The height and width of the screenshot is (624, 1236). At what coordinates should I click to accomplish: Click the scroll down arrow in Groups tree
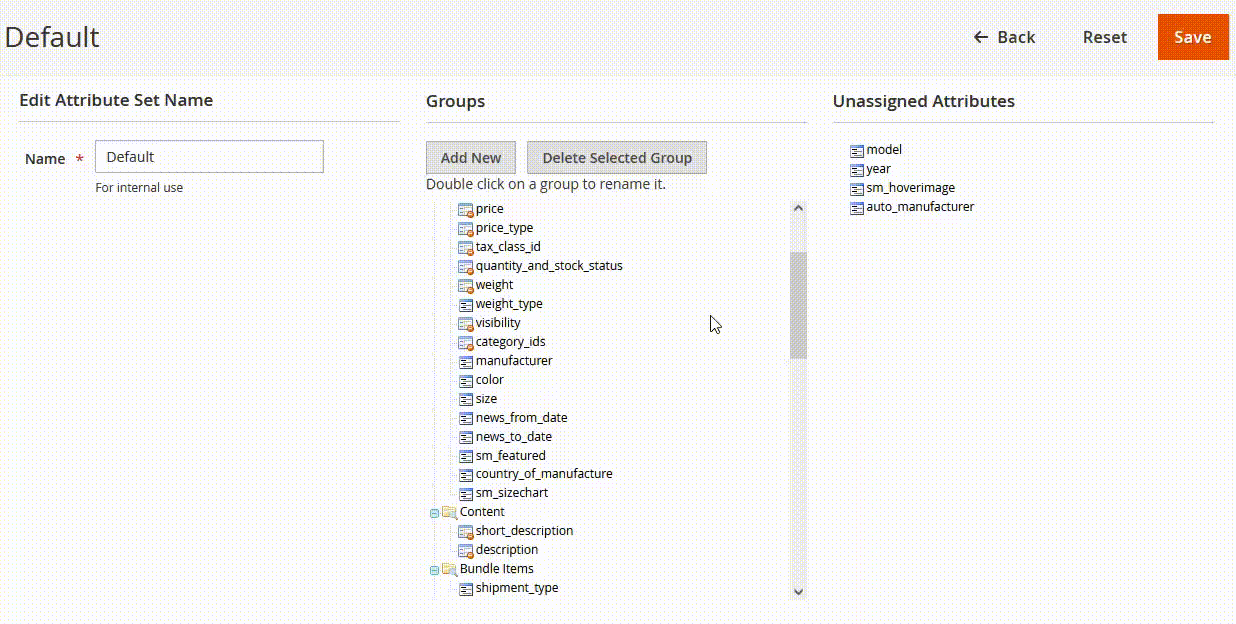pyautogui.click(x=798, y=591)
